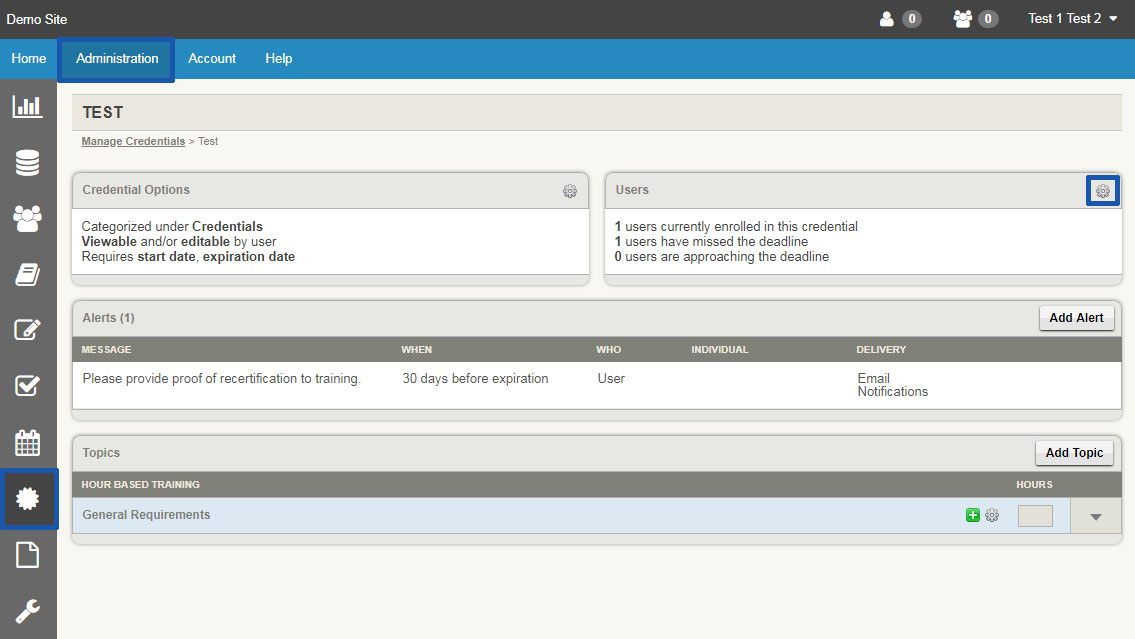Open the wrench tools icon at sidebar bottom
This screenshot has width=1135, height=639.
27,611
